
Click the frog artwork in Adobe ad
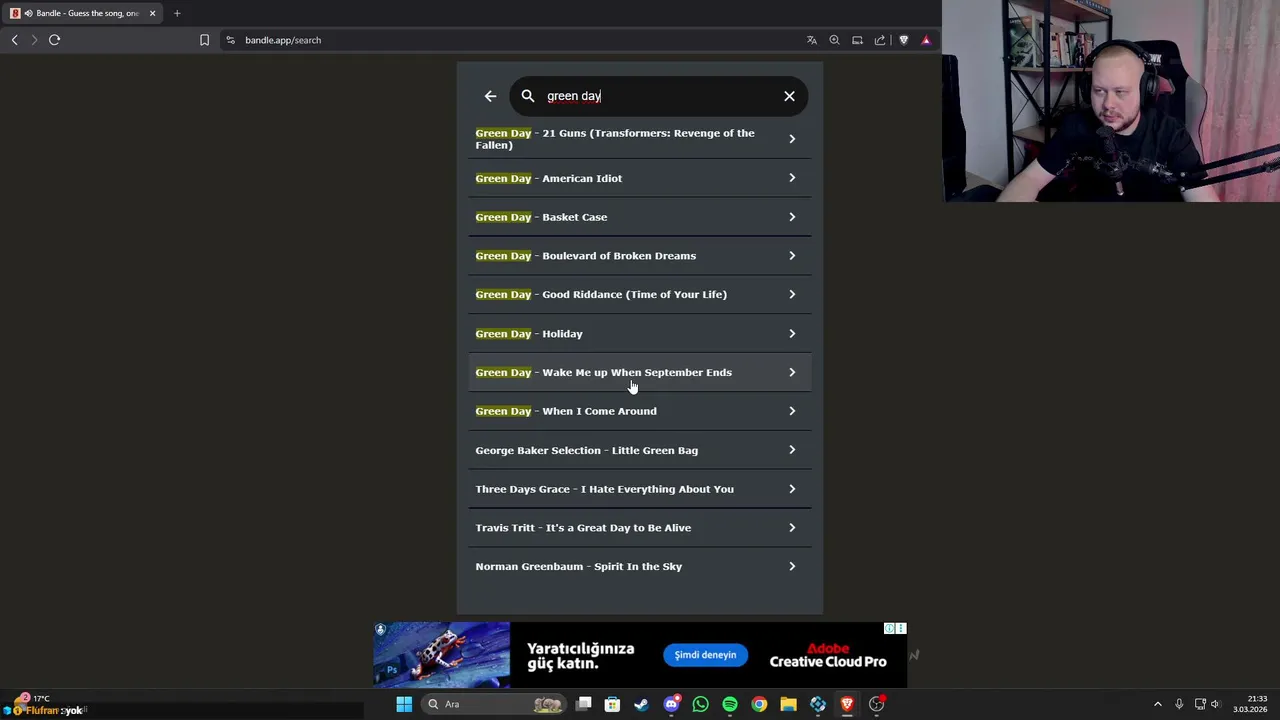(x=442, y=655)
